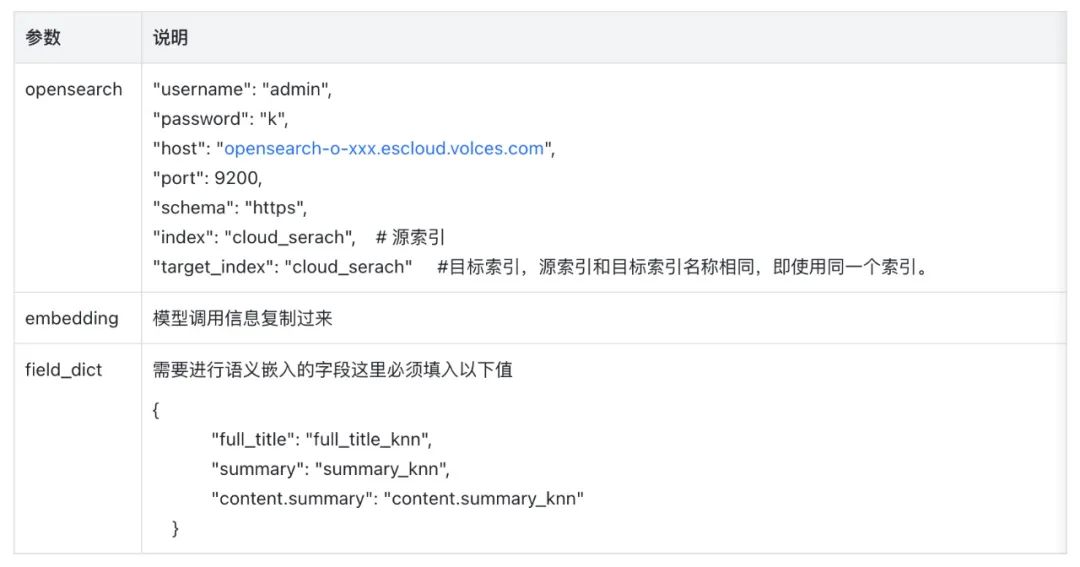Click the "target_index" line text
Image resolution: width=1080 pixels, height=567 pixels.
tap(283, 267)
